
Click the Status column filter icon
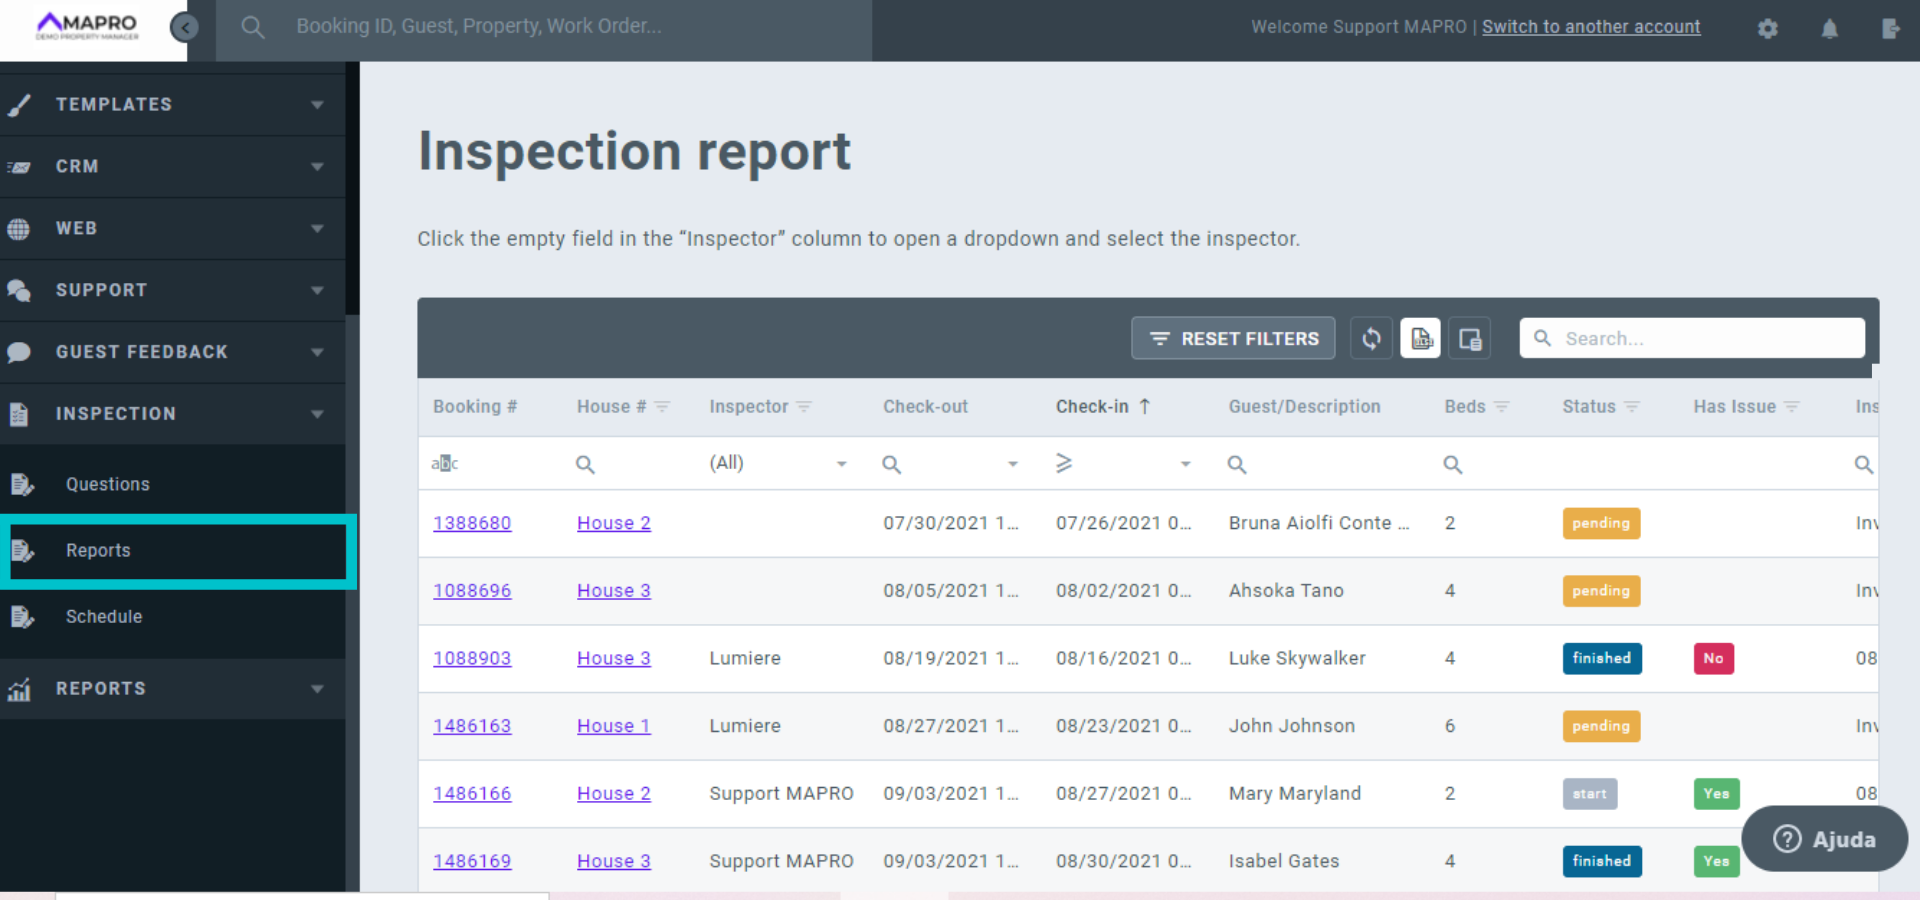pyautogui.click(x=1632, y=407)
